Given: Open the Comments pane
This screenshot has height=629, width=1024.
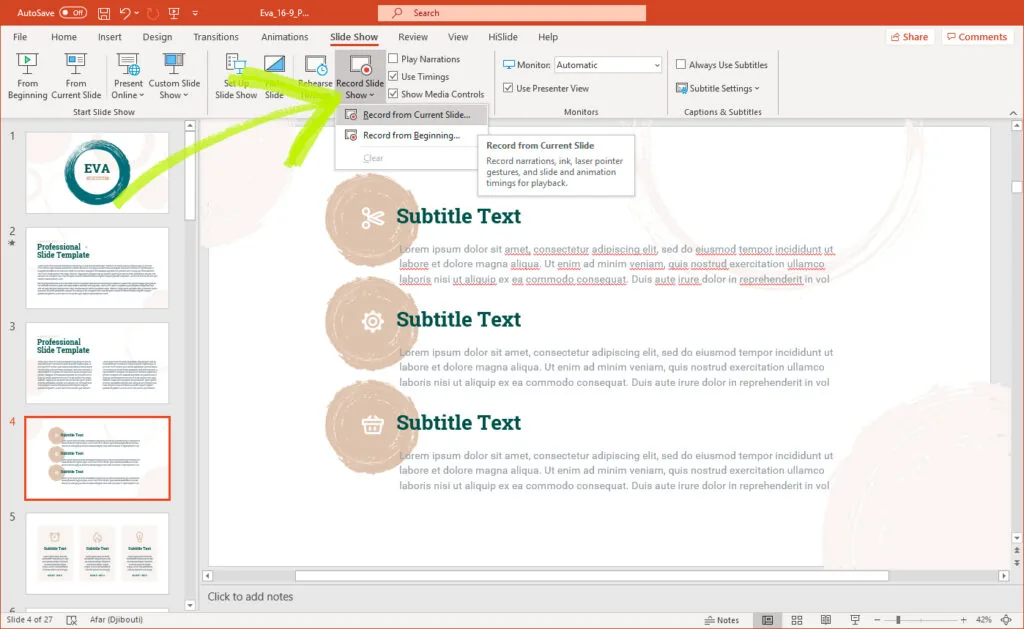Looking at the screenshot, I should coord(977,37).
